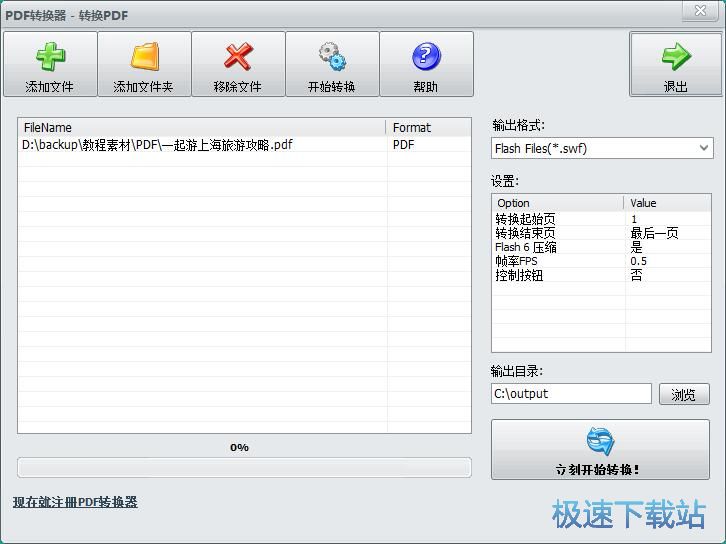The height and width of the screenshot is (544, 726).
Task: Select the Flash 6 压缩 option row
Action: 601,247
